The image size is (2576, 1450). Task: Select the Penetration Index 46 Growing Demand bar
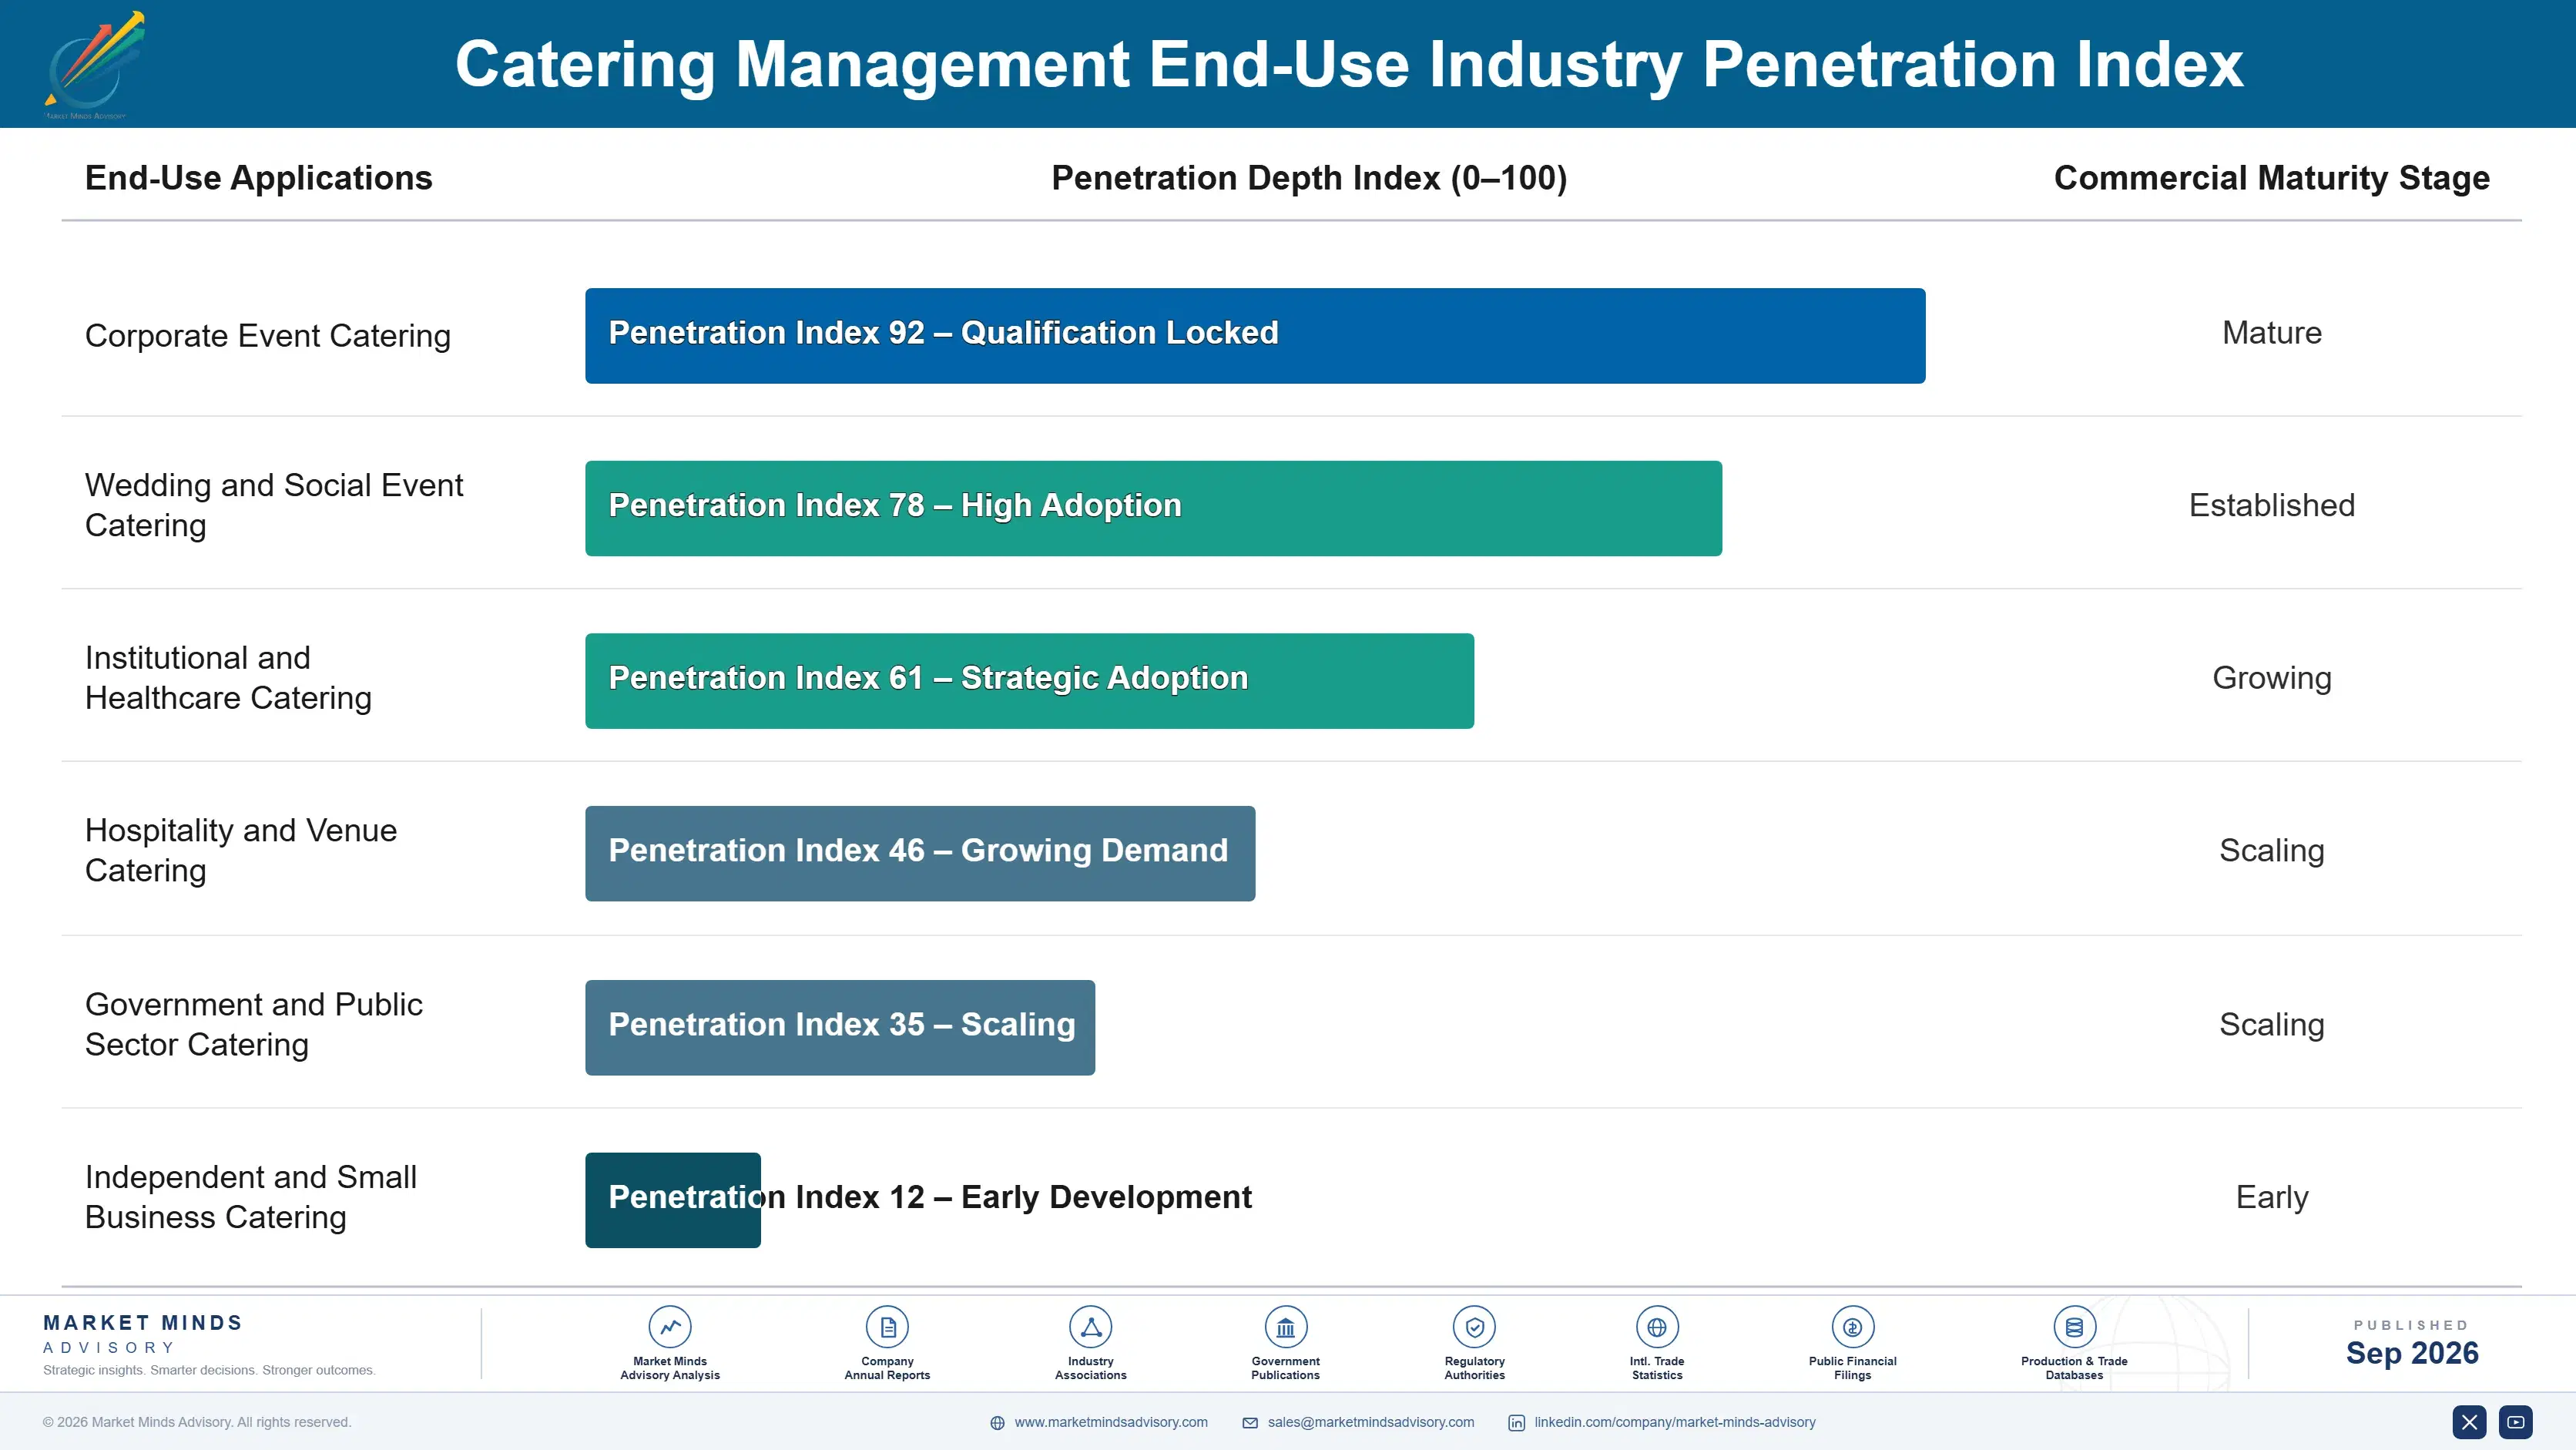coord(920,853)
